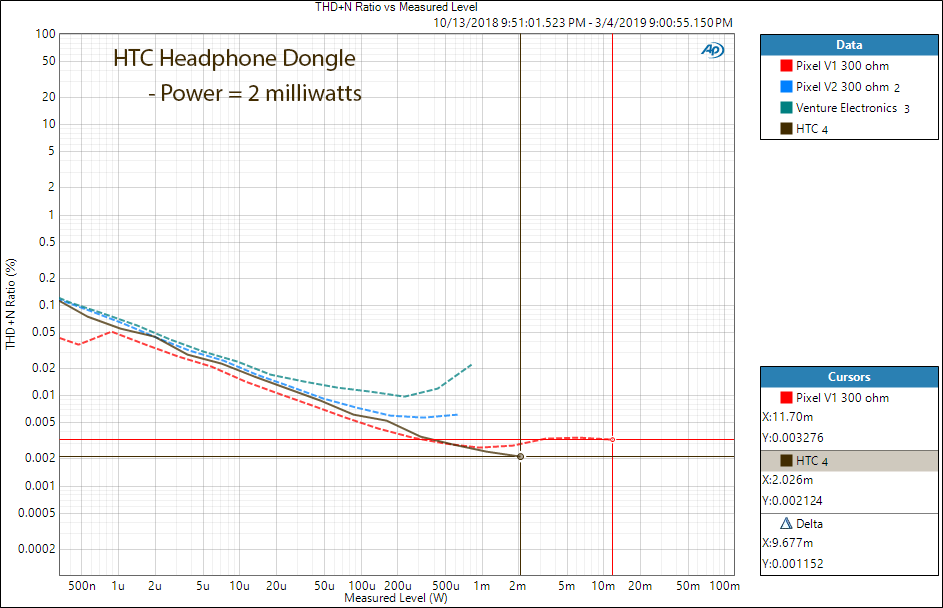Select Pixel V2 300 ohm in Data legend
This screenshot has width=943, height=608.
(847, 87)
